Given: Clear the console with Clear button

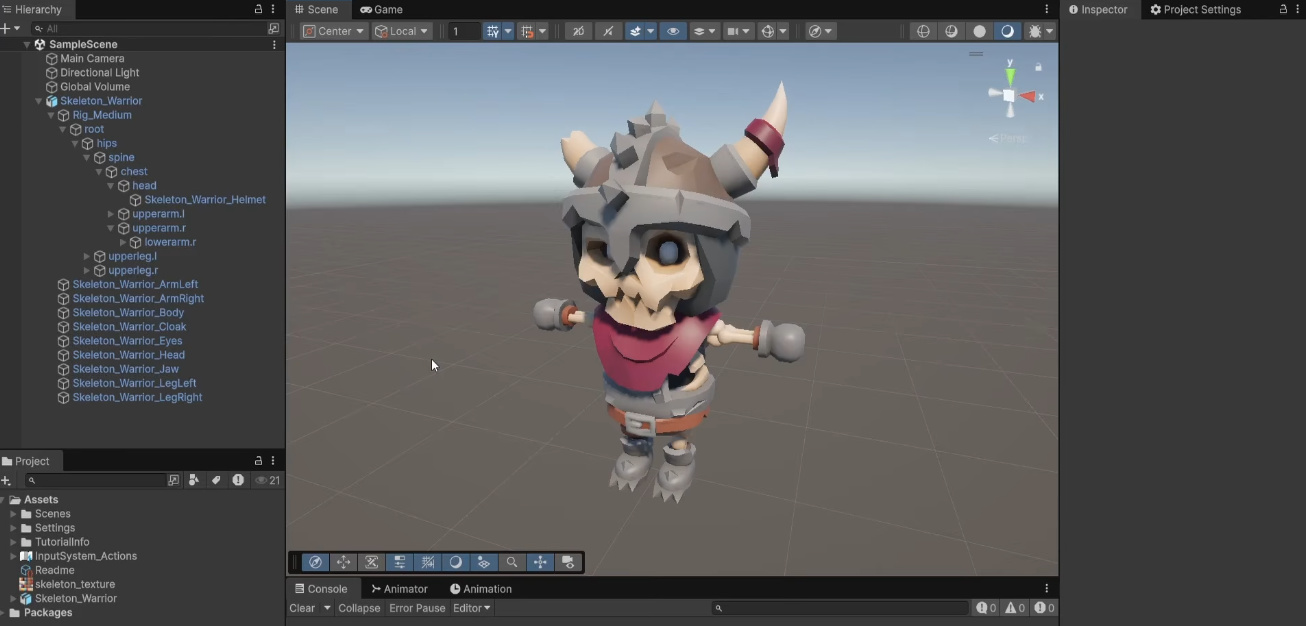Looking at the screenshot, I should [302, 608].
